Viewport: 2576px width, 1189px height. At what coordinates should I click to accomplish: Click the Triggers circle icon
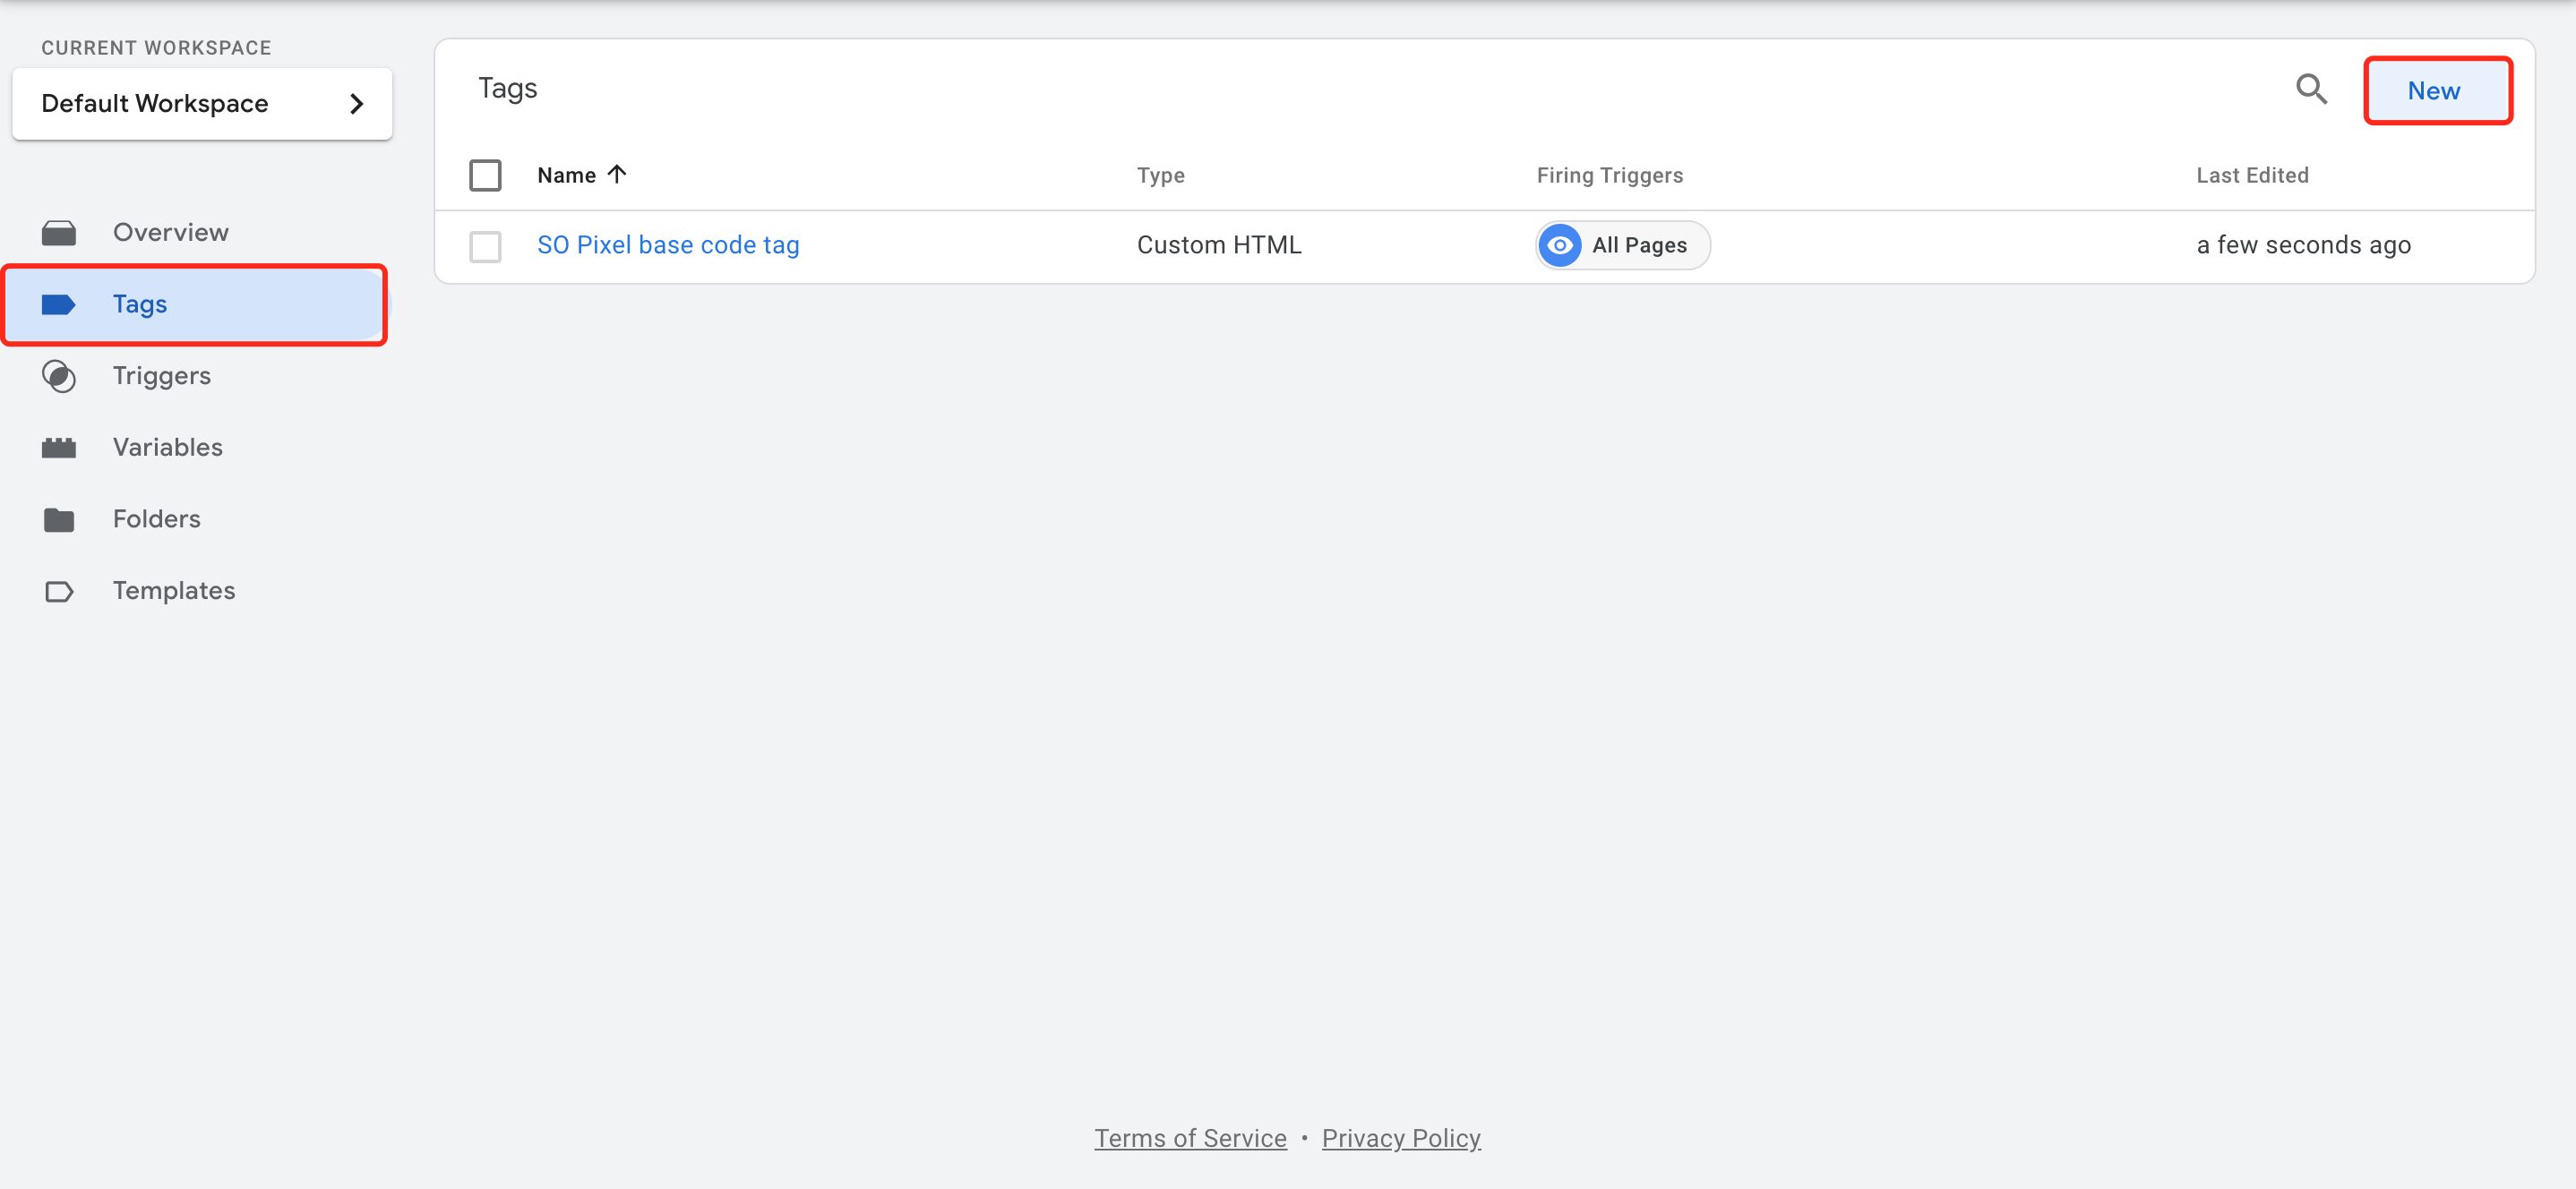[59, 376]
